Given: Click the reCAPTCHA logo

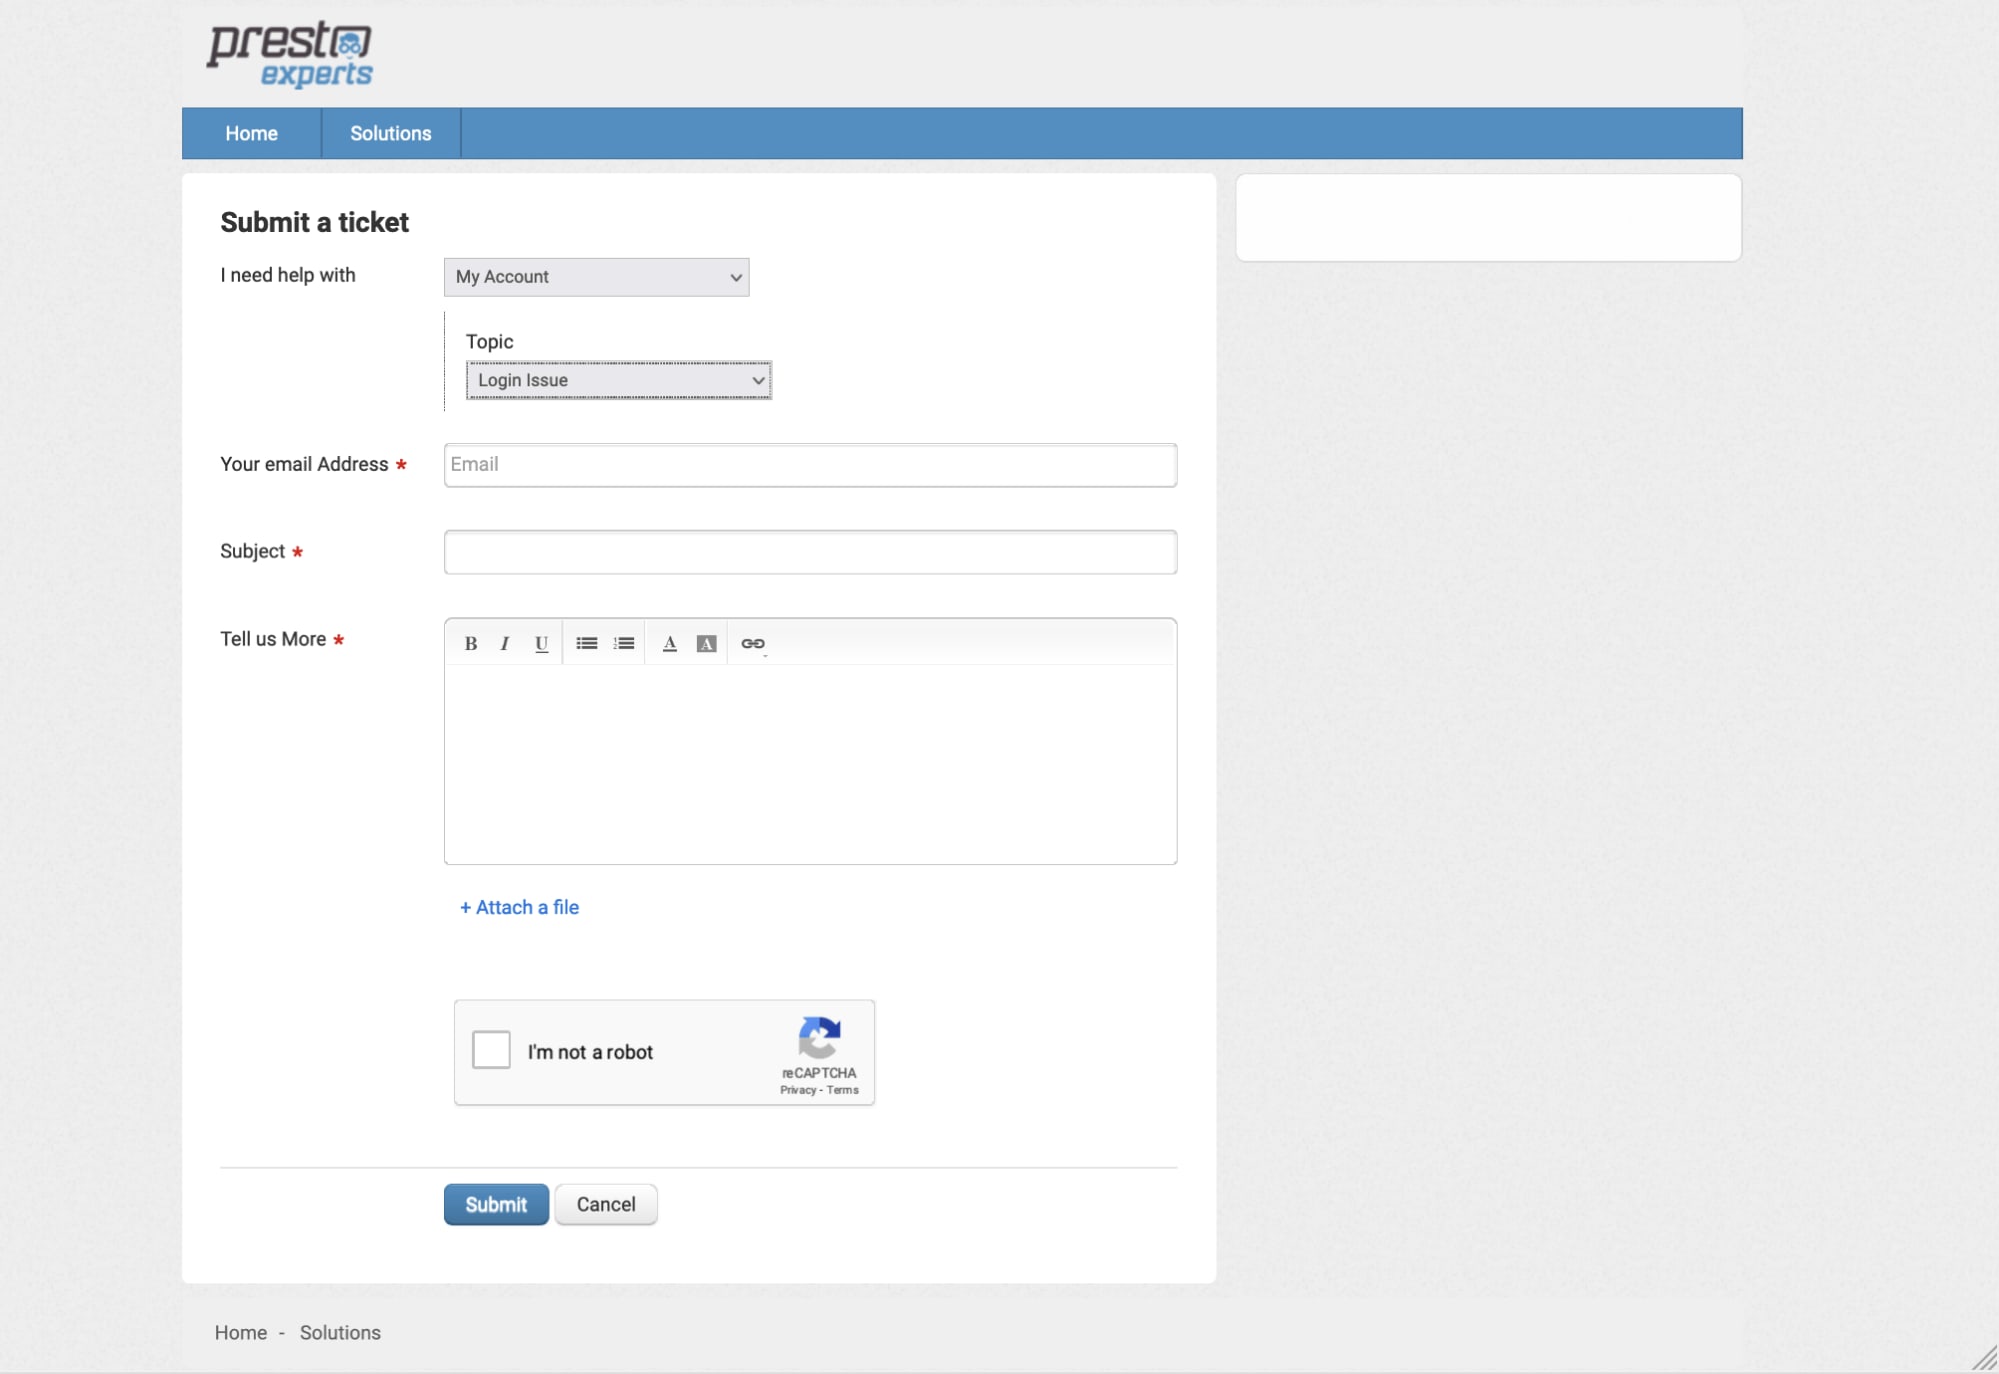Looking at the screenshot, I should [x=819, y=1037].
